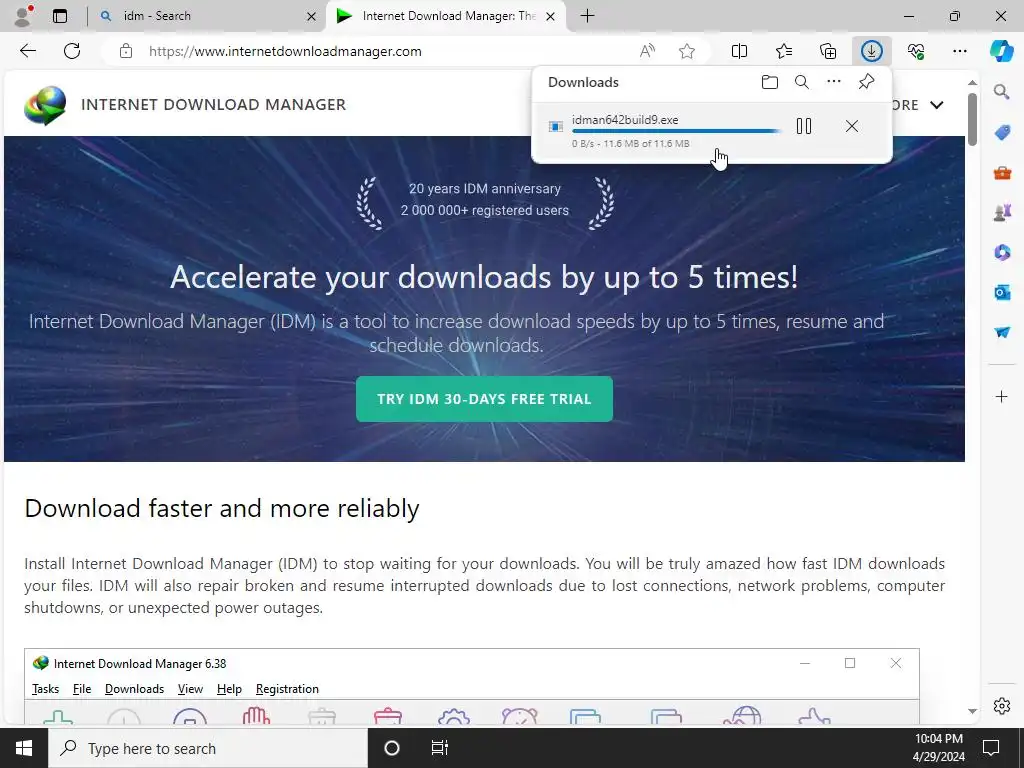Open the Windows Start menu
Viewport: 1024px width, 768px height.
[24, 748]
